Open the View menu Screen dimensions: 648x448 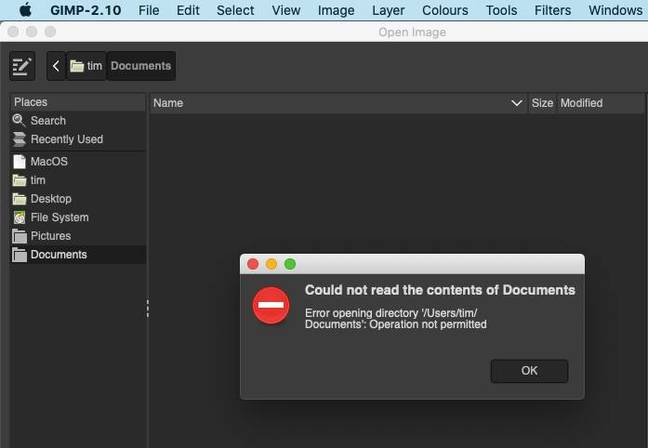click(x=286, y=10)
